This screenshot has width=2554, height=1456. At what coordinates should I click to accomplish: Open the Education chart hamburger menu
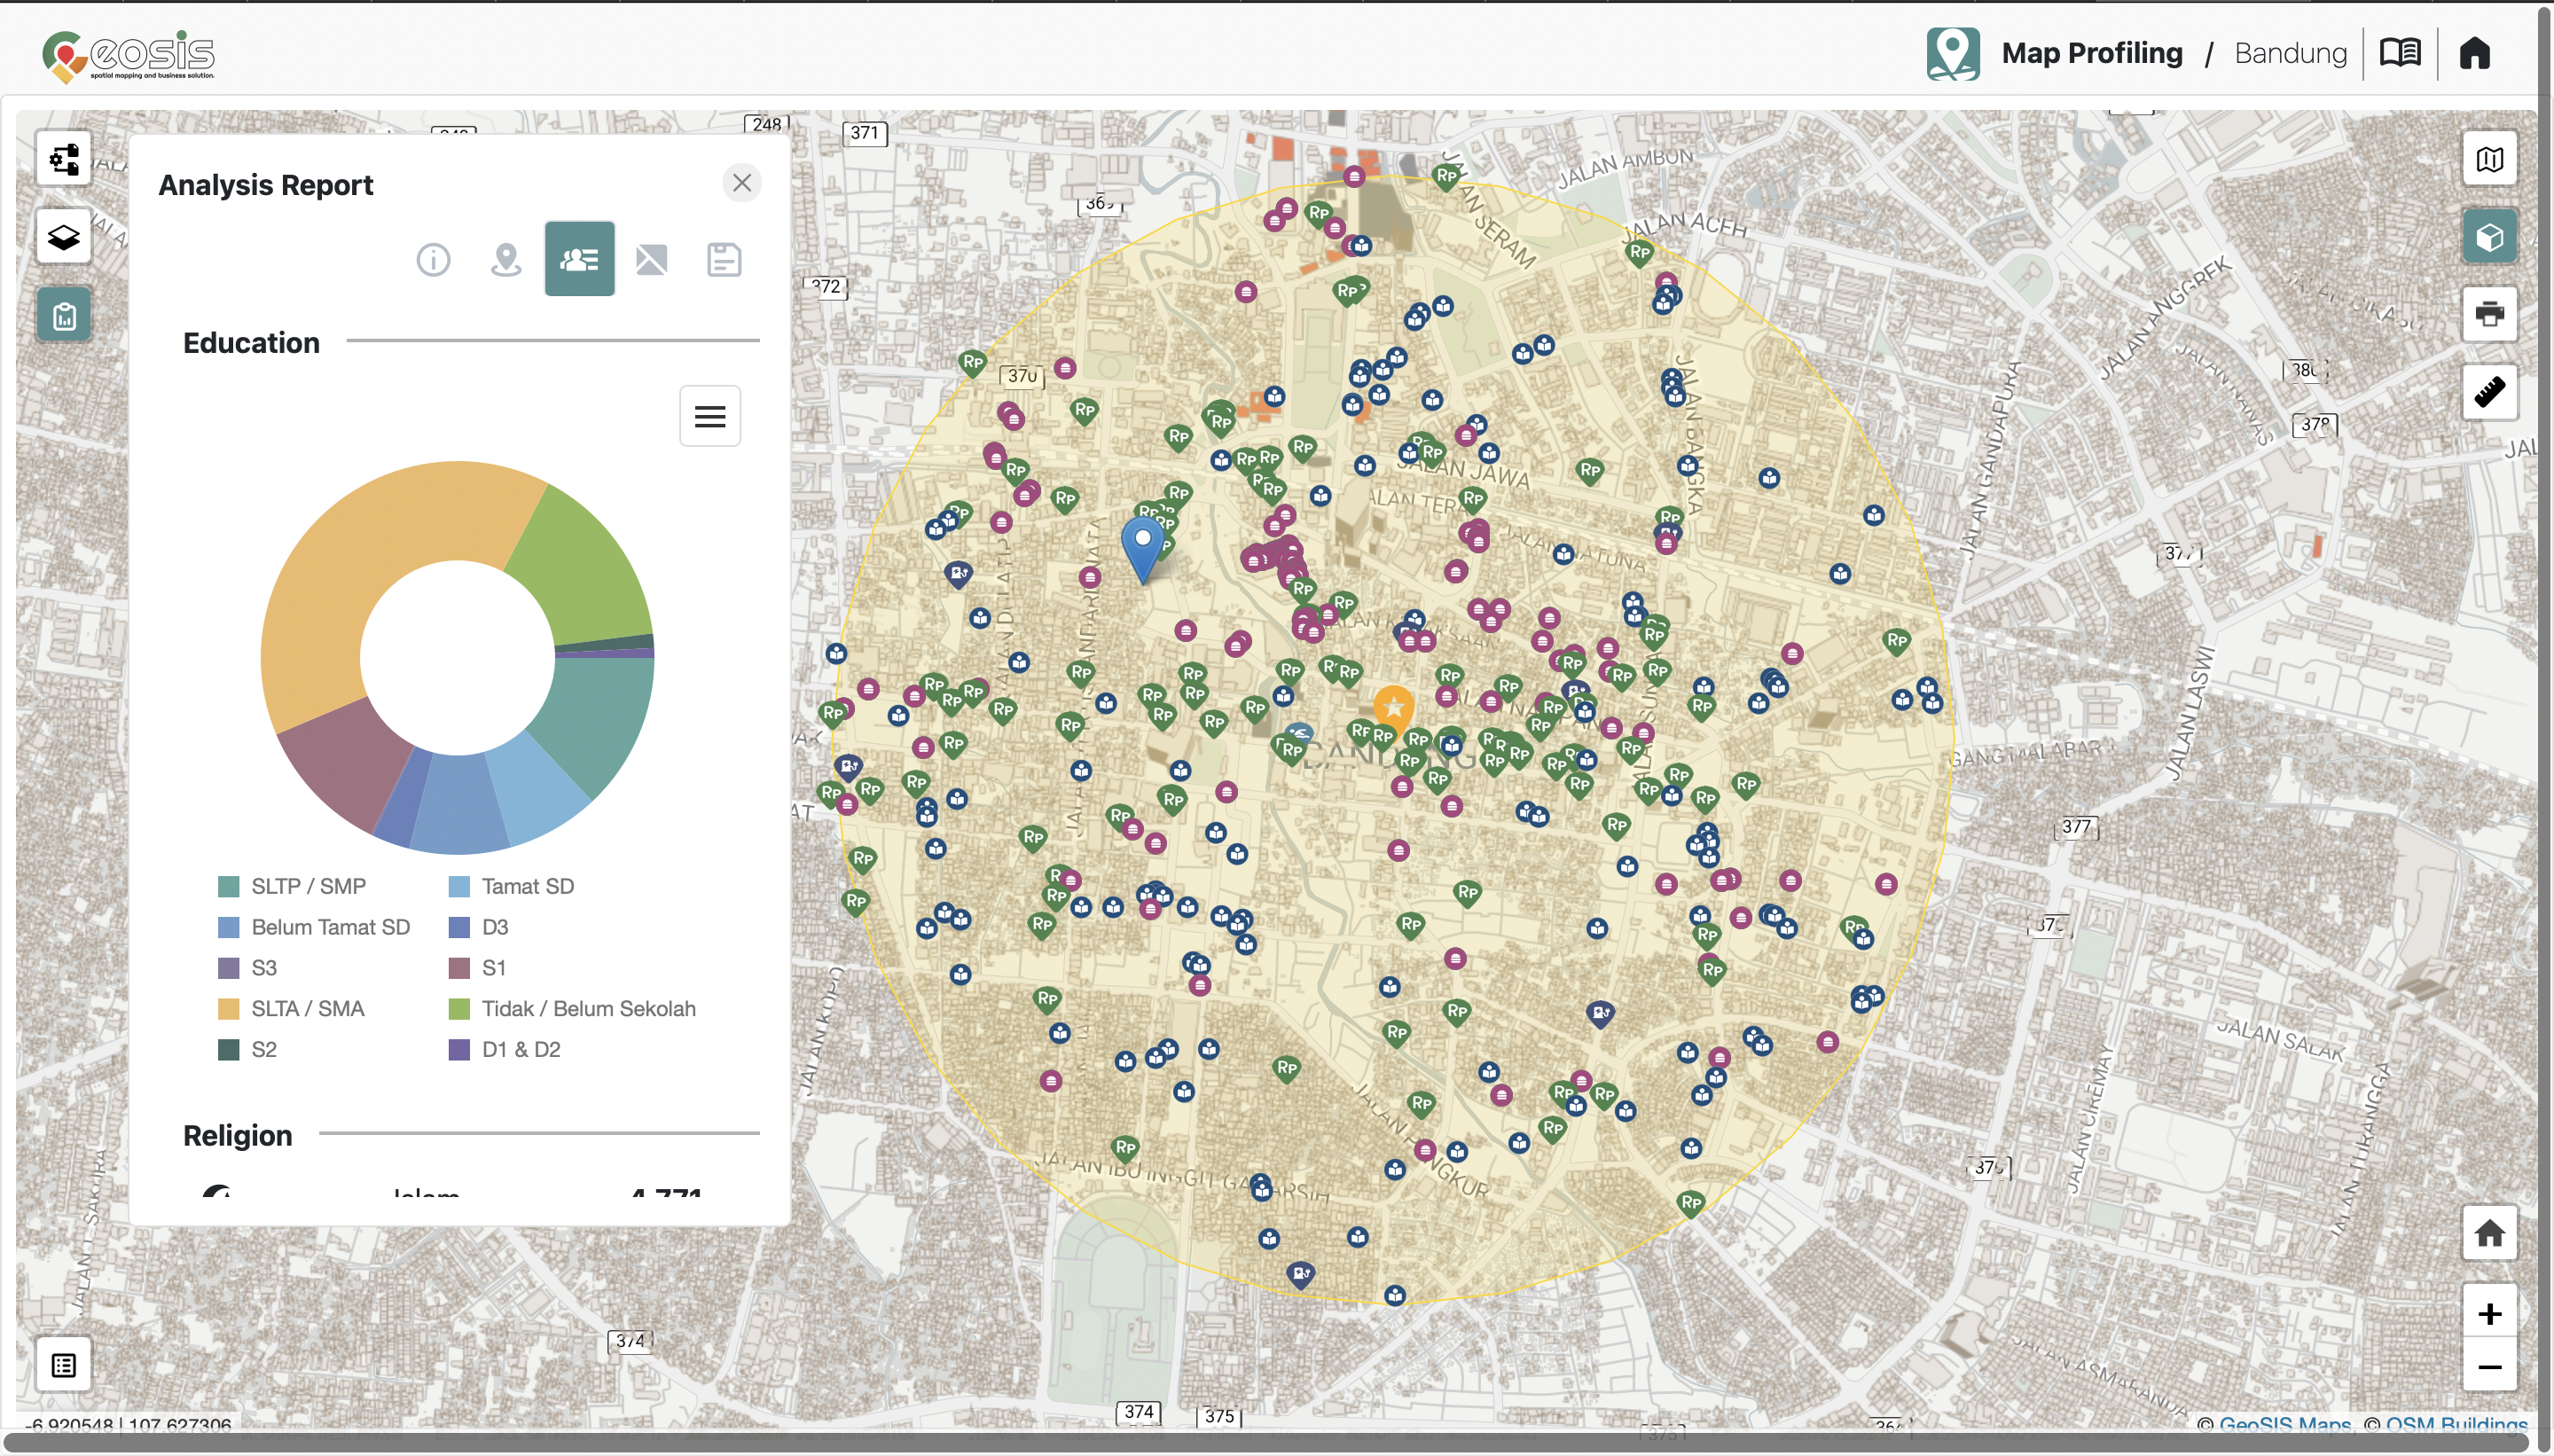click(x=710, y=416)
